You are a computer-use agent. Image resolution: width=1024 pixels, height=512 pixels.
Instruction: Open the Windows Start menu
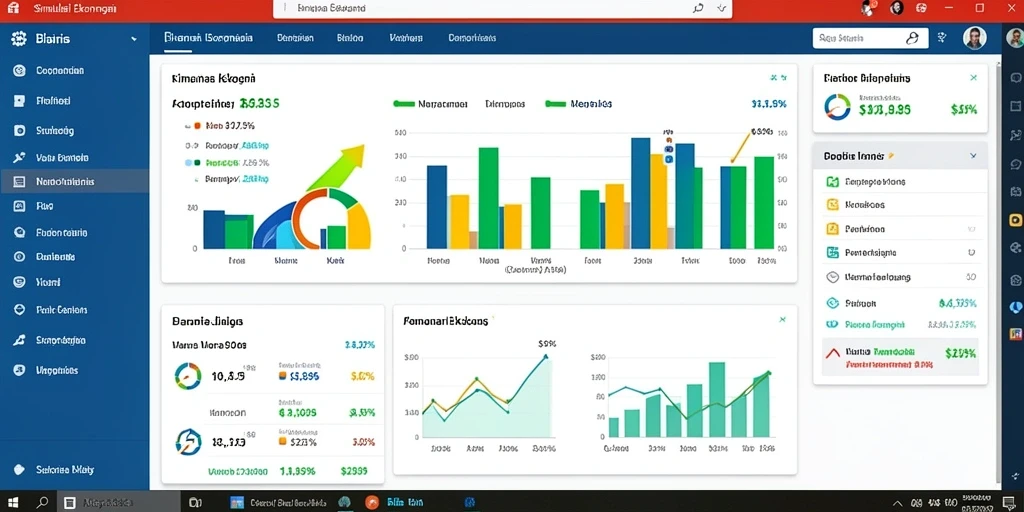tap(13, 502)
